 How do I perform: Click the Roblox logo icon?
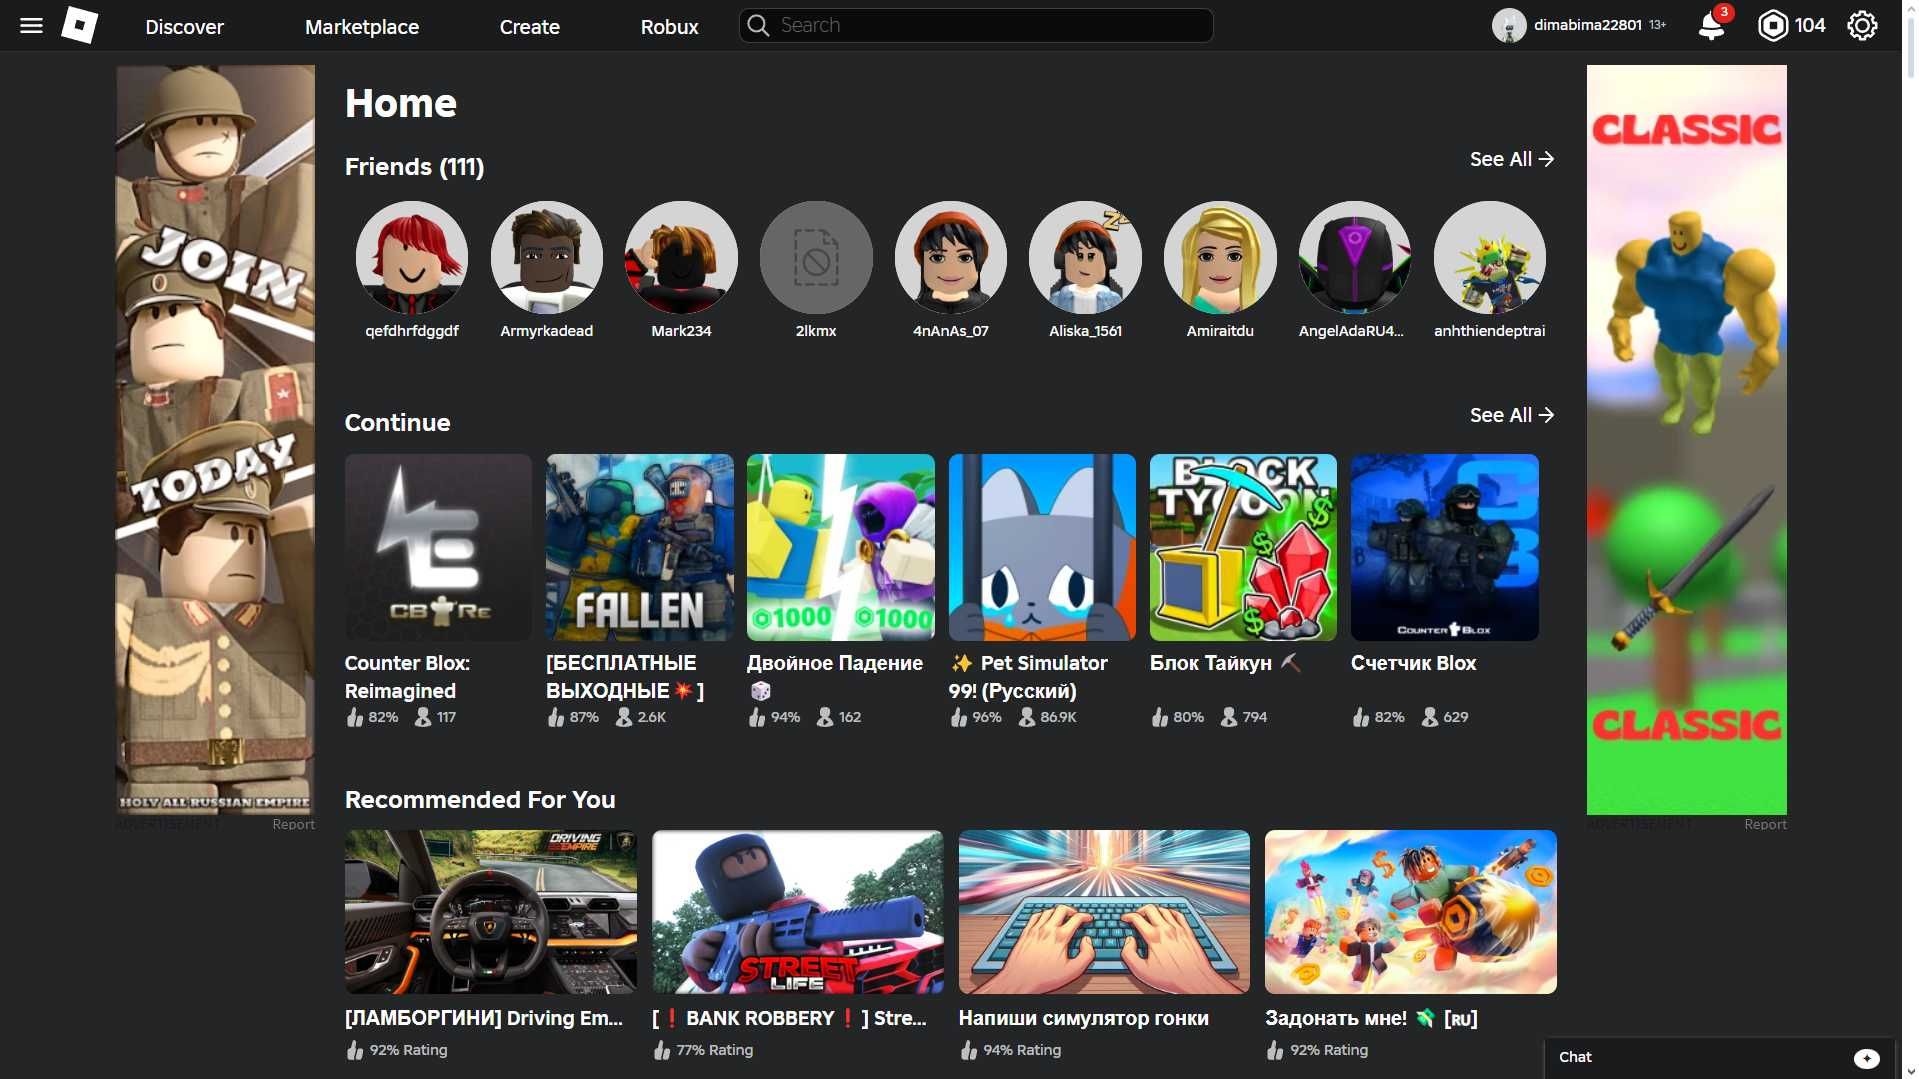click(80, 26)
